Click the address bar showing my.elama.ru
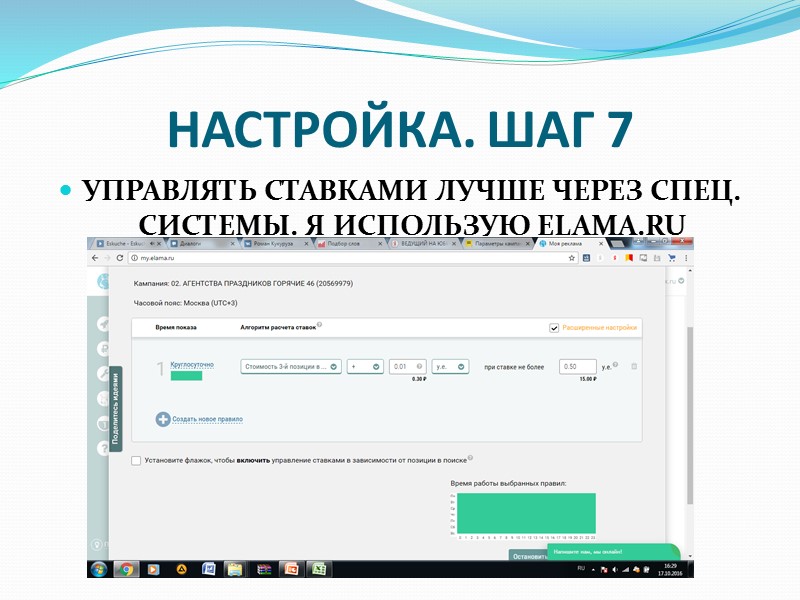 pos(352,258)
